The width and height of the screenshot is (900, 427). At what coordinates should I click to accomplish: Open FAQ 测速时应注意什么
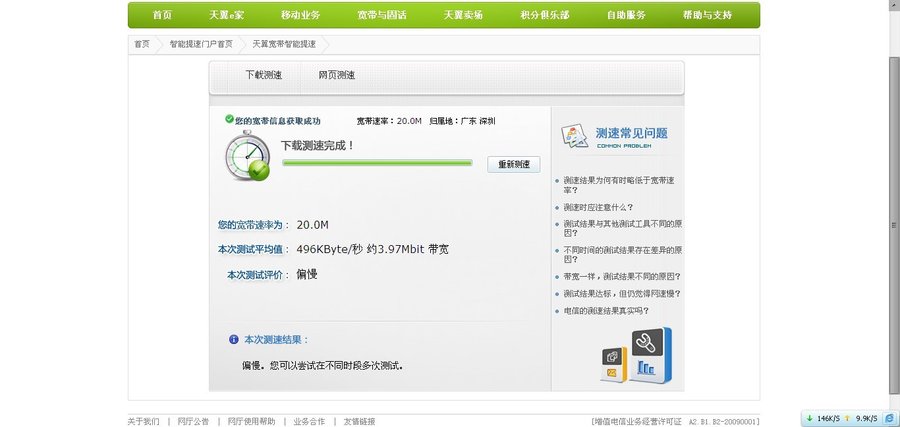tap(598, 207)
